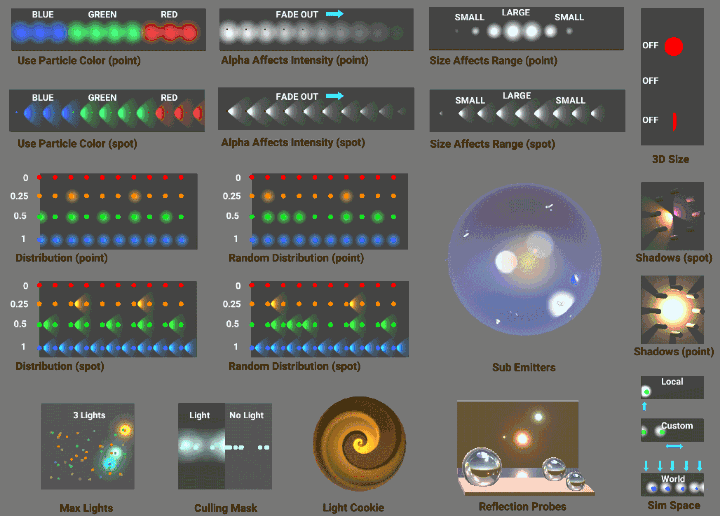
Task: Select the Random Distribution (point) dot grid preview
Action: [330, 211]
